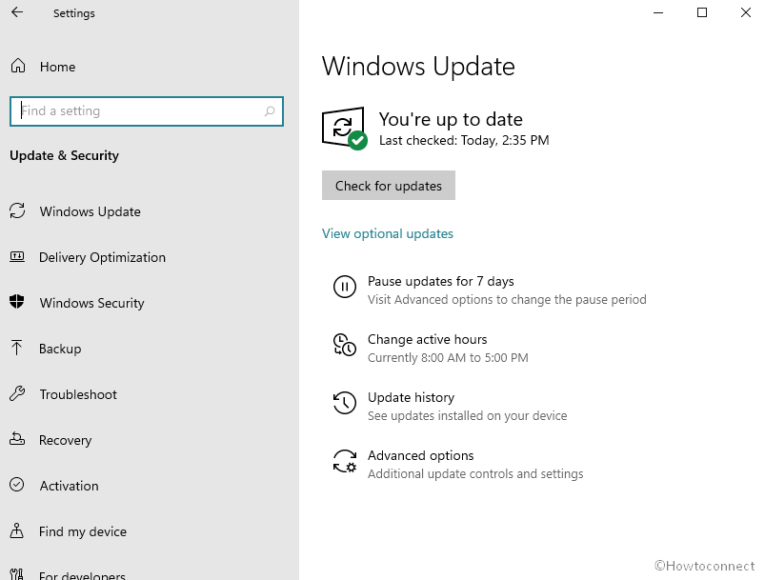Click the Home house icon
Image resolution: width=765 pixels, height=580 pixels.
coord(18,65)
